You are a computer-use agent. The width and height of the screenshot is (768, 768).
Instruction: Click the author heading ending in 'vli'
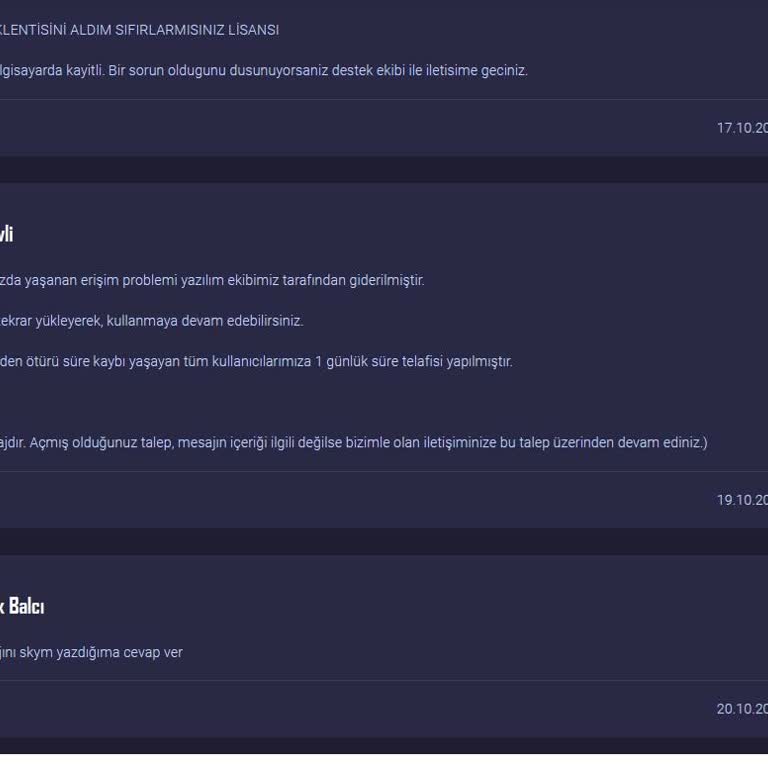pos(6,234)
